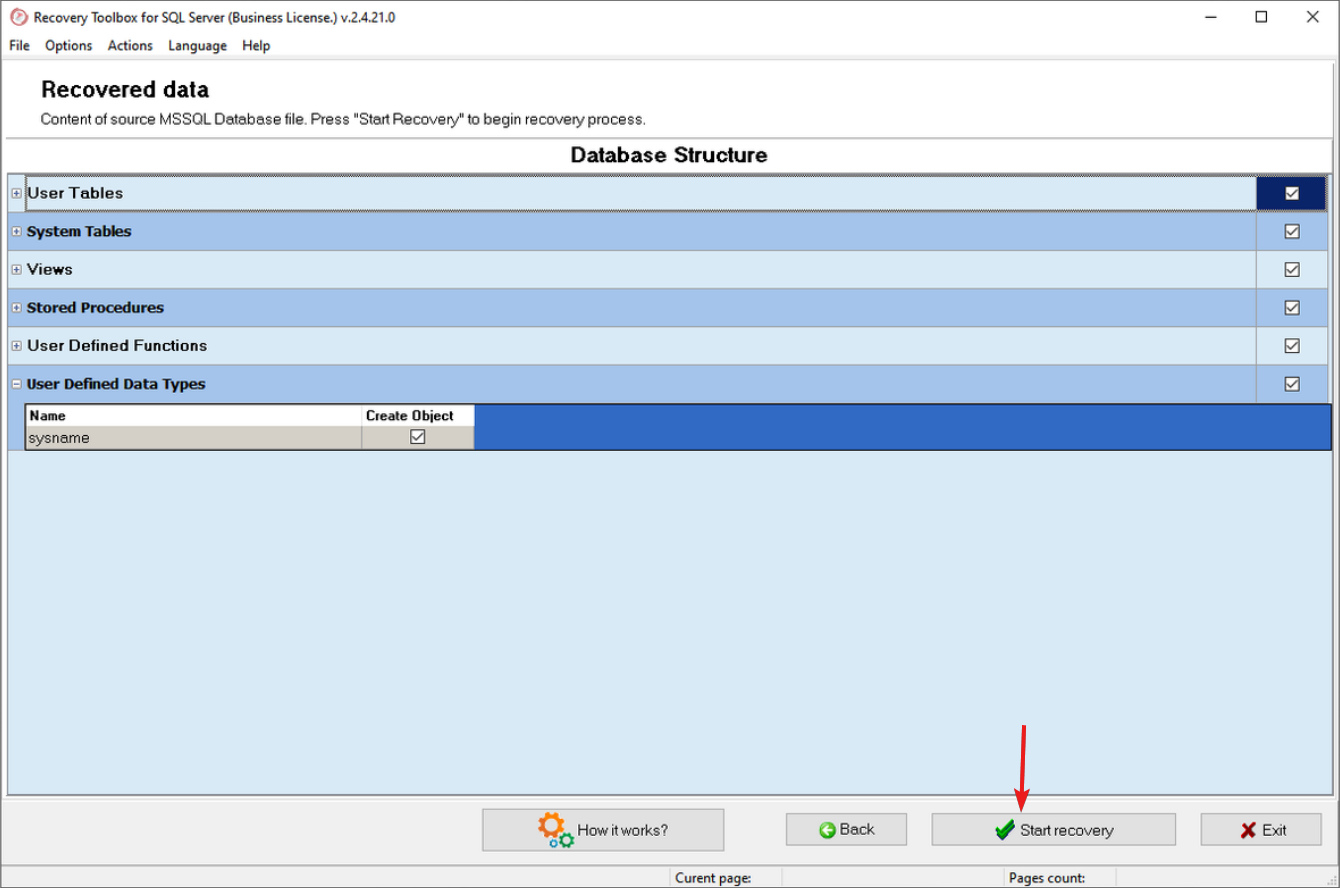The height and width of the screenshot is (888, 1340).
Task: Exit the application via Exit button
Action: (1261, 830)
